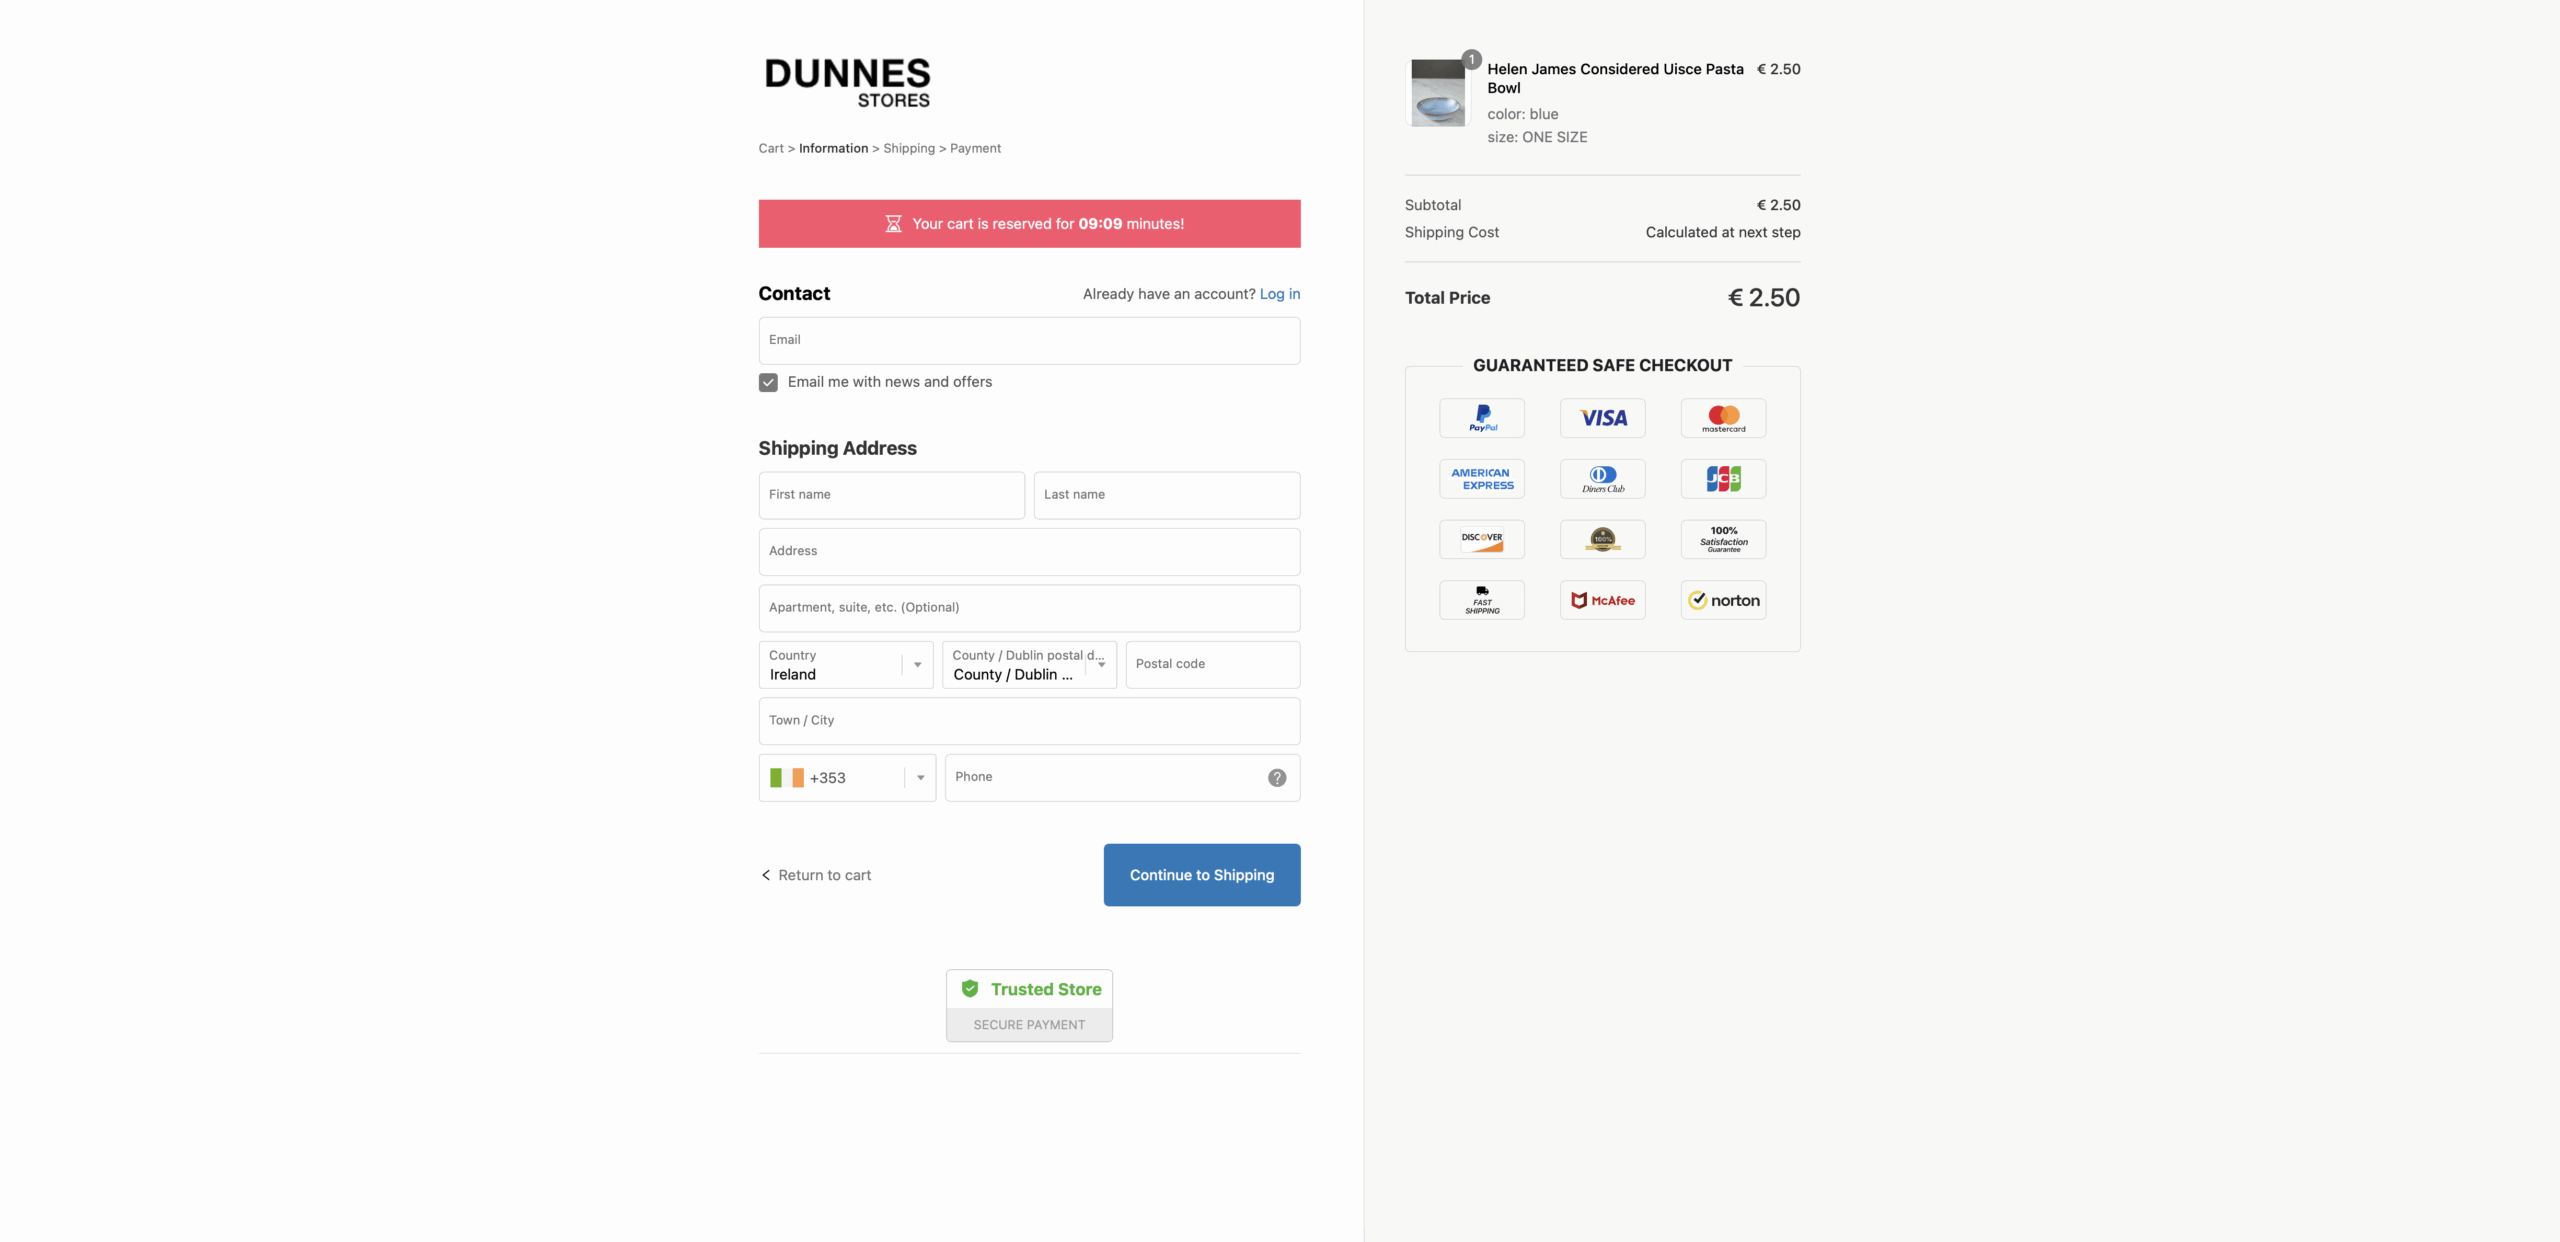2560x1242 pixels.
Task: Select Information breadcrumb step
Action: (x=833, y=148)
